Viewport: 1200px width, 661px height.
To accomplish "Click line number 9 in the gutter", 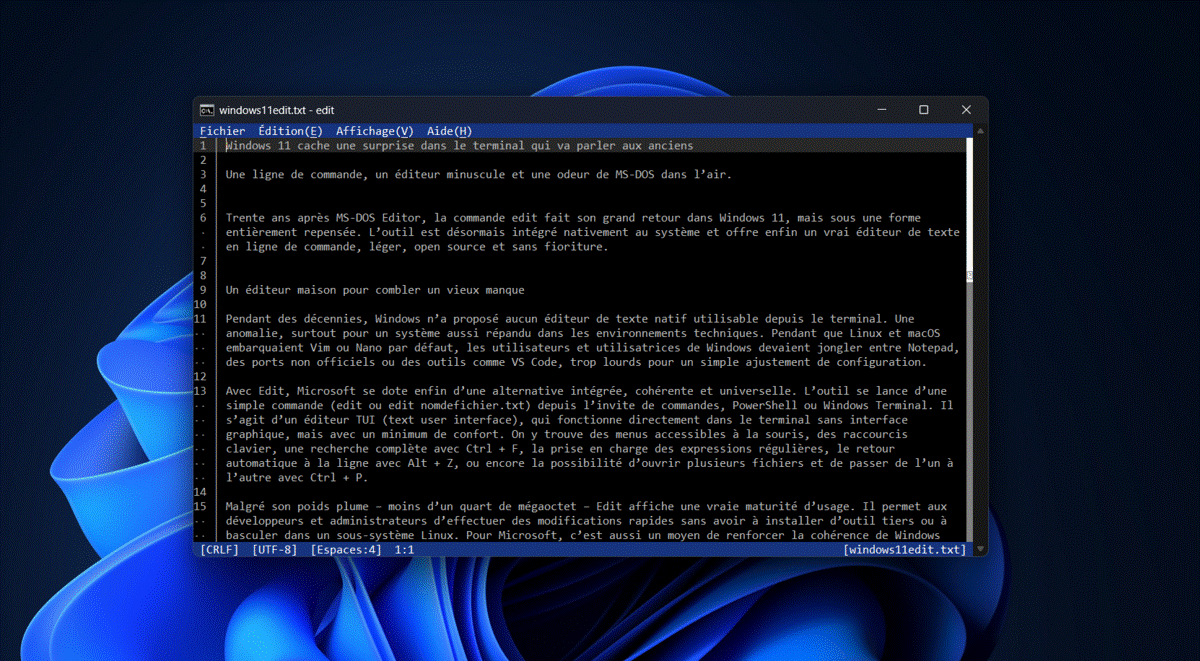I will pyautogui.click(x=203, y=290).
